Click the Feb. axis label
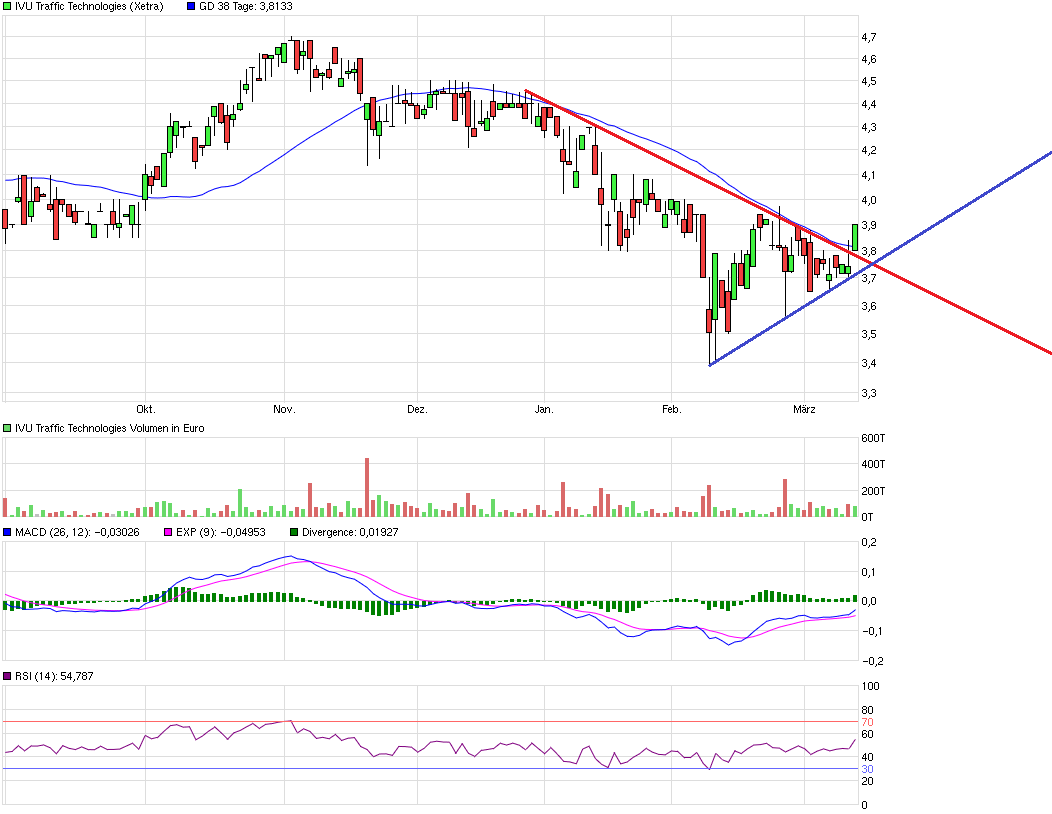This screenshot has height=814, width=1052. [671, 408]
